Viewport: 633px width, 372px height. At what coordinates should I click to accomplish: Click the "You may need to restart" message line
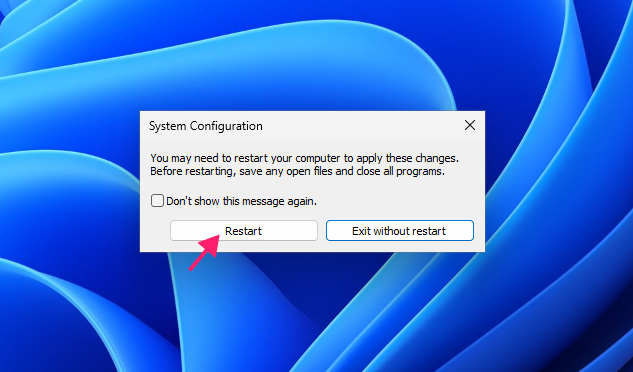[x=304, y=158]
